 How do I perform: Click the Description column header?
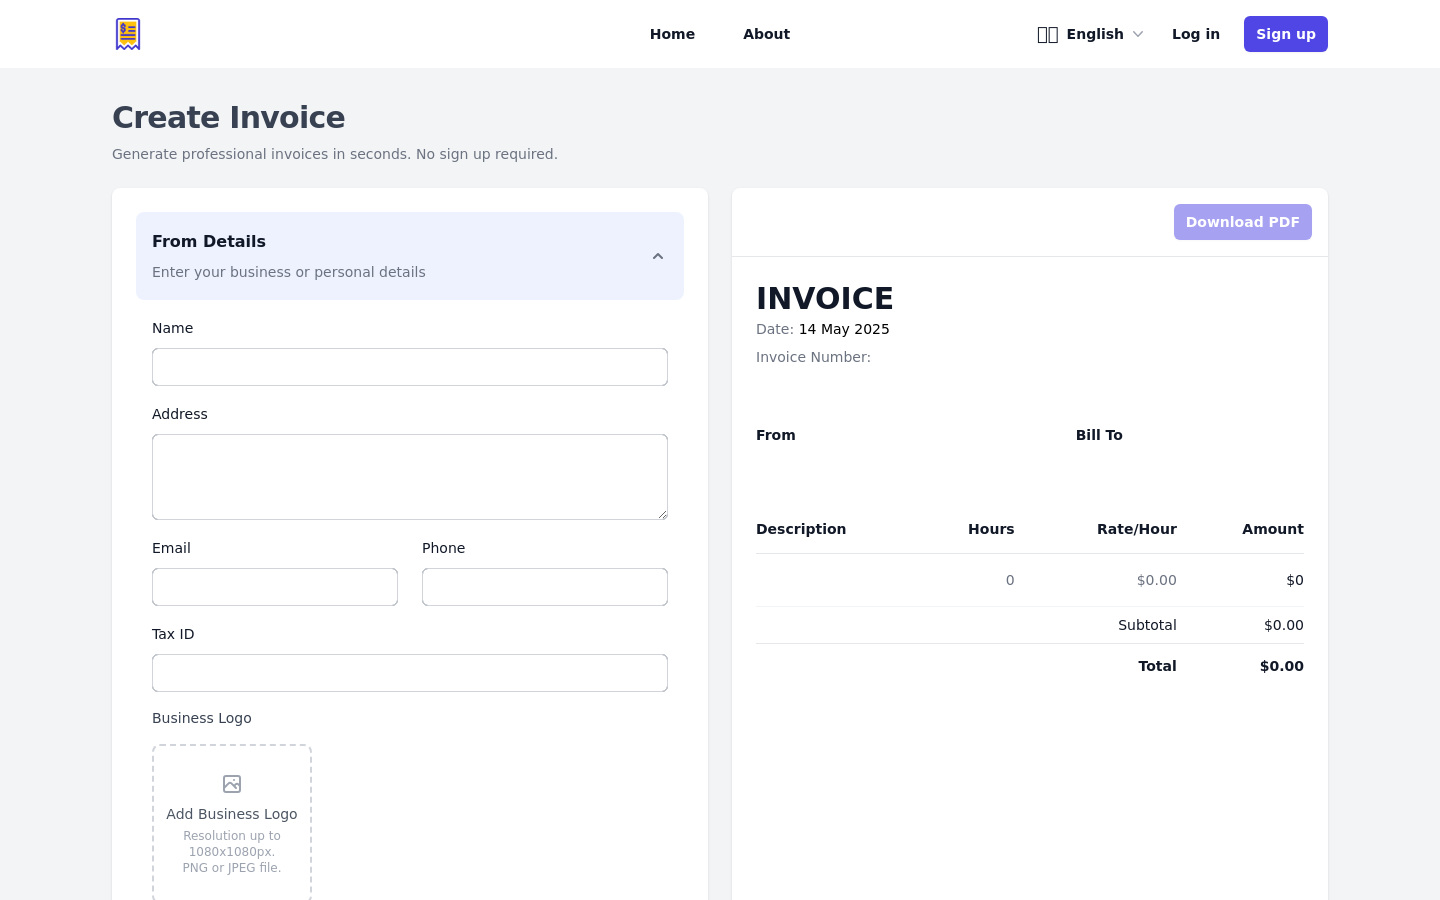(x=801, y=529)
